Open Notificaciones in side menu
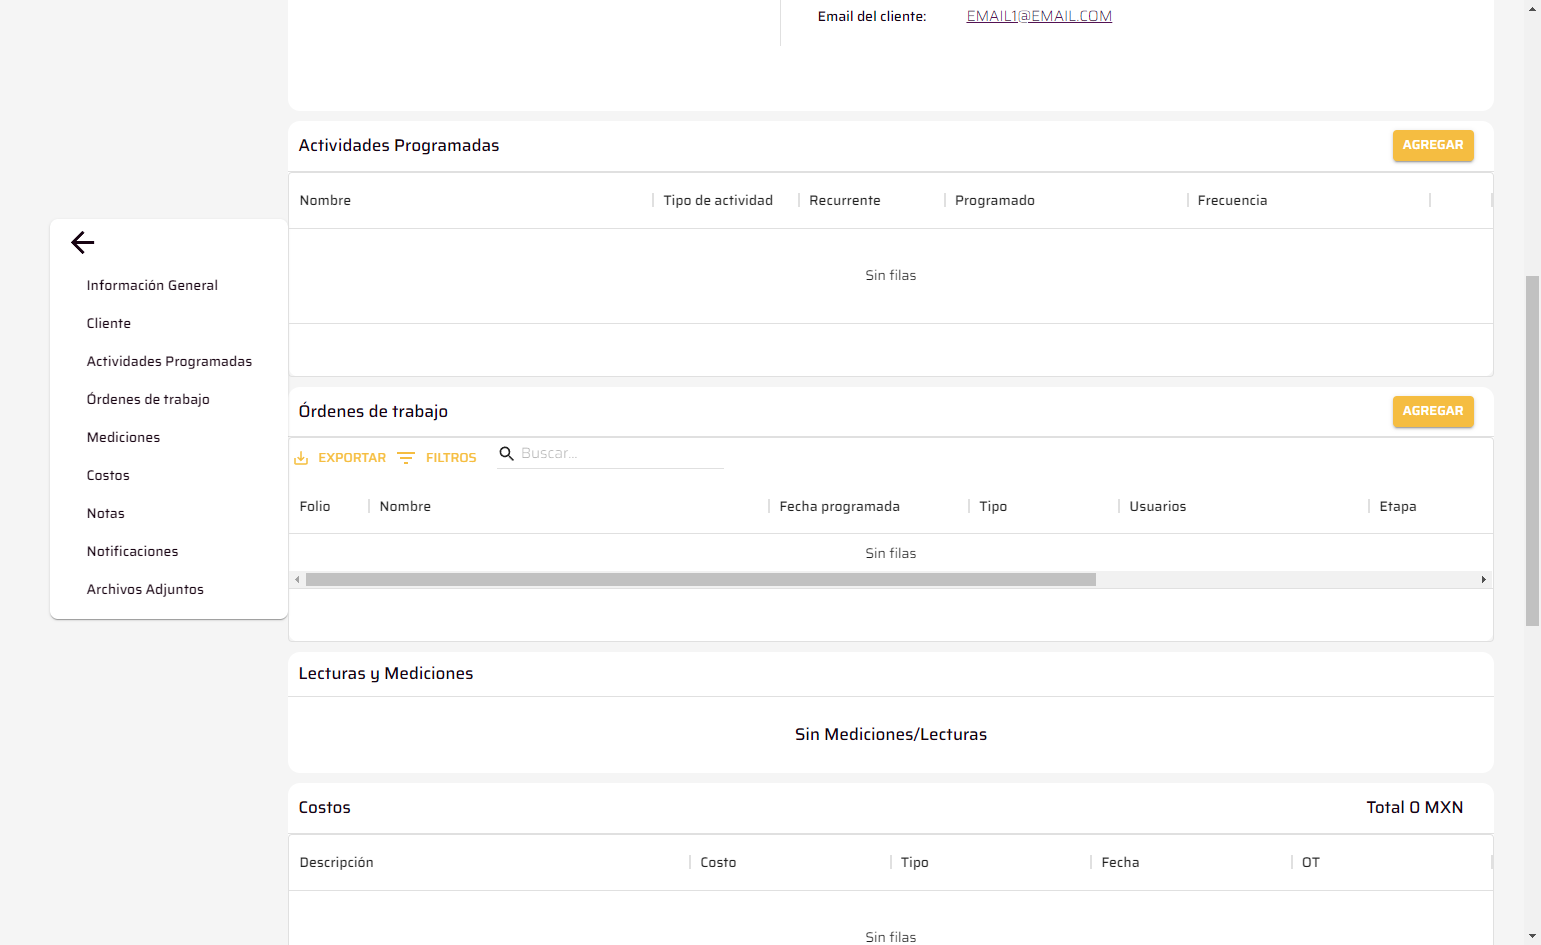The height and width of the screenshot is (945, 1541). 132,551
